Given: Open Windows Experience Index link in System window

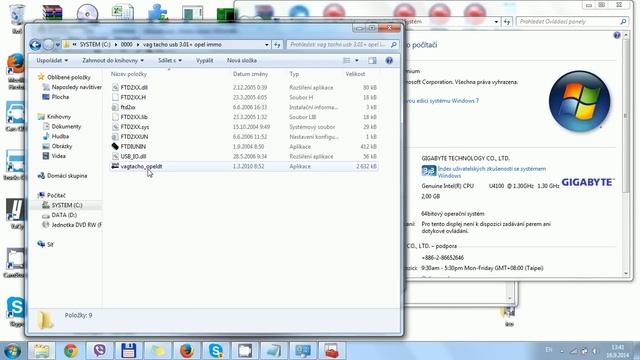Looking at the screenshot, I should click(x=491, y=172).
